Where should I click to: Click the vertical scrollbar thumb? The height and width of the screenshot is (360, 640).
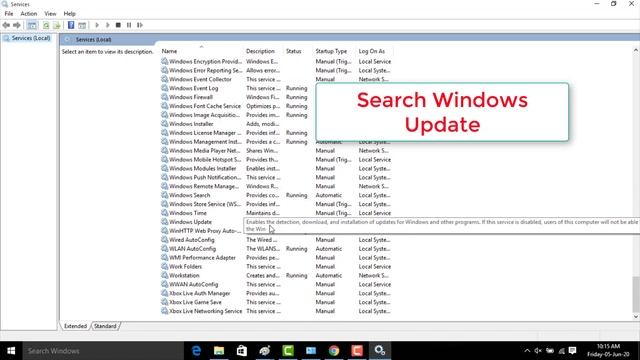tap(636, 294)
